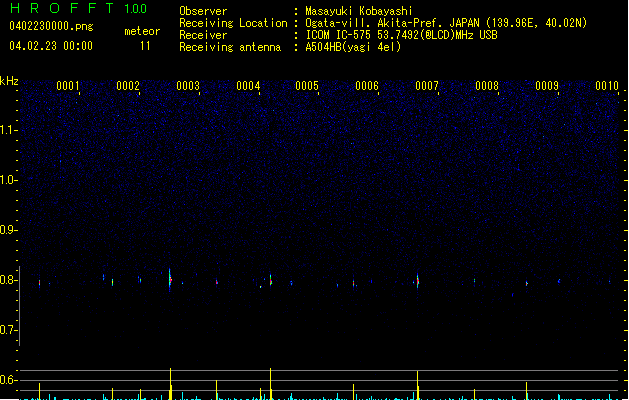Click the 1.1 kHz axis tick label
629x400 pixels.
tap(8, 130)
